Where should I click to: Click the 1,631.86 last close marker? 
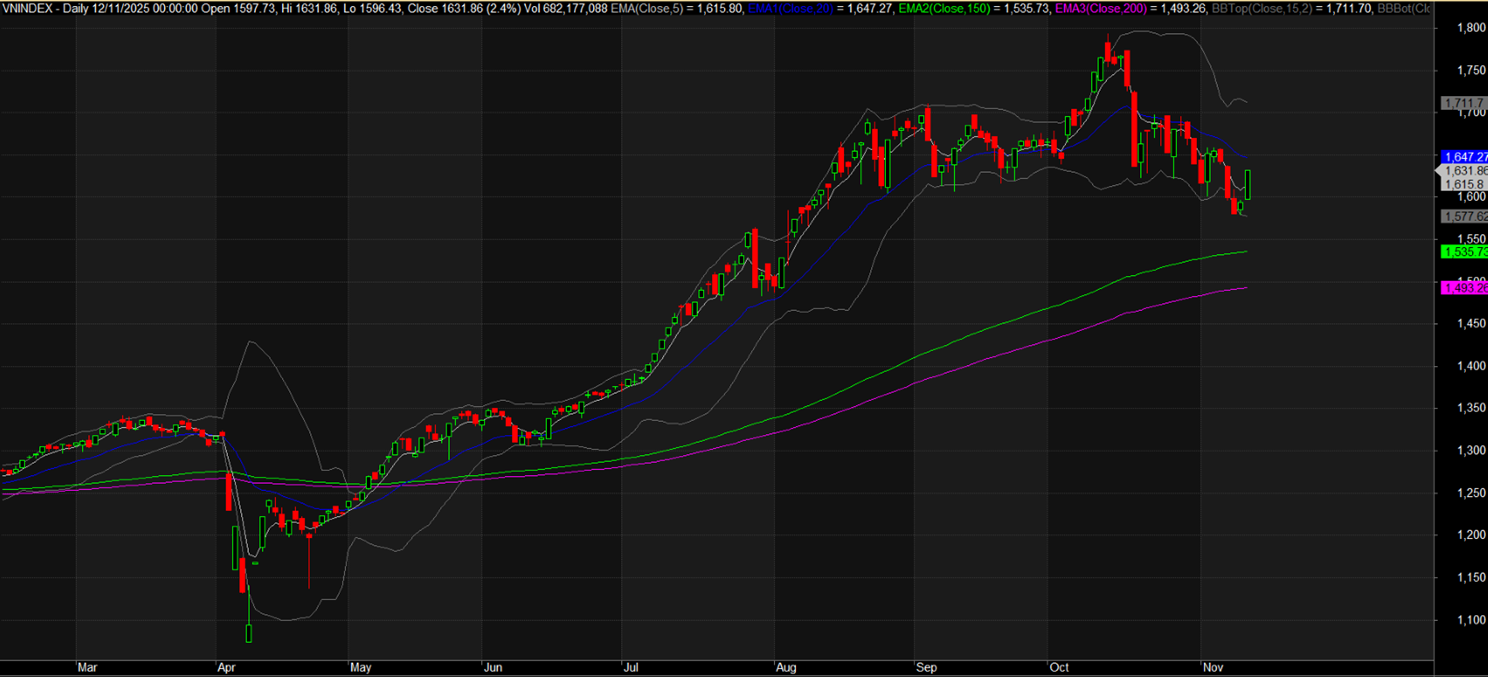tap(1464, 171)
